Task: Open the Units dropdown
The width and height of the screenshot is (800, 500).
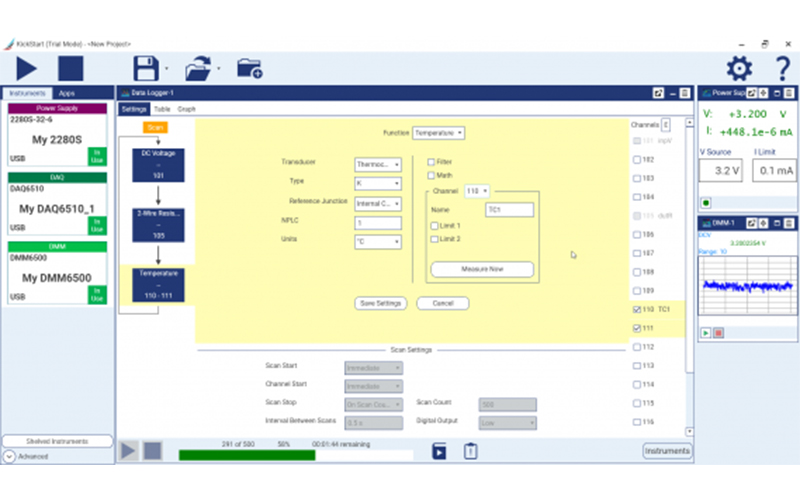Action: coord(378,241)
